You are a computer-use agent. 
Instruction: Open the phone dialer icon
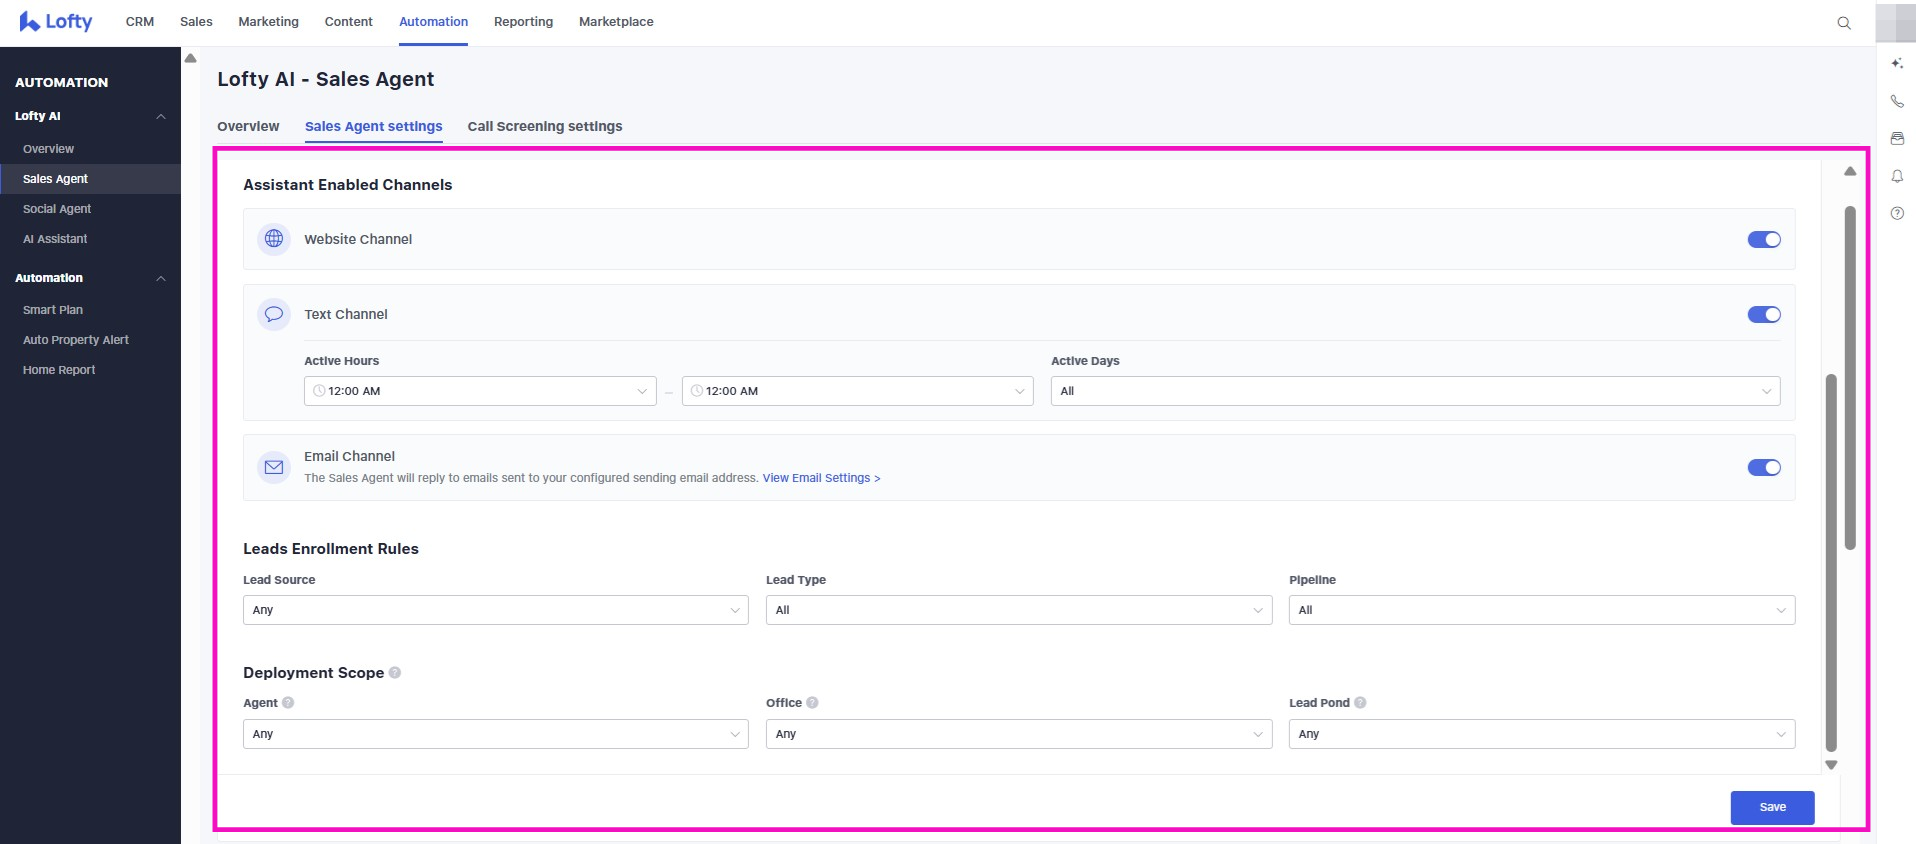click(x=1897, y=101)
